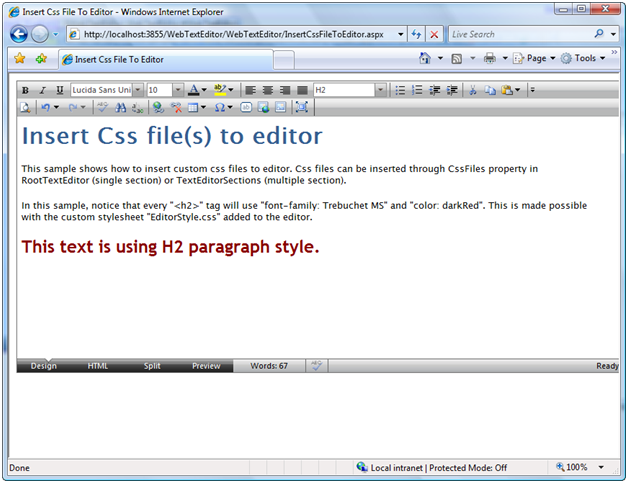Open the font size dropdown showing 10
This screenshot has height=483, width=628.
(178, 90)
